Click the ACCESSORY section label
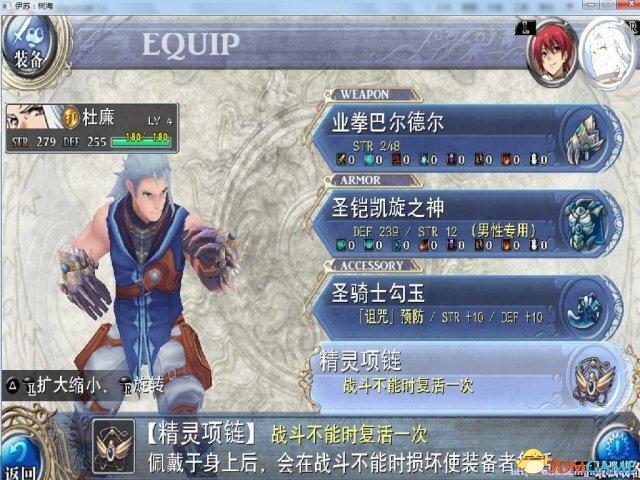640x480 pixels. pyautogui.click(x=372, y=266)
